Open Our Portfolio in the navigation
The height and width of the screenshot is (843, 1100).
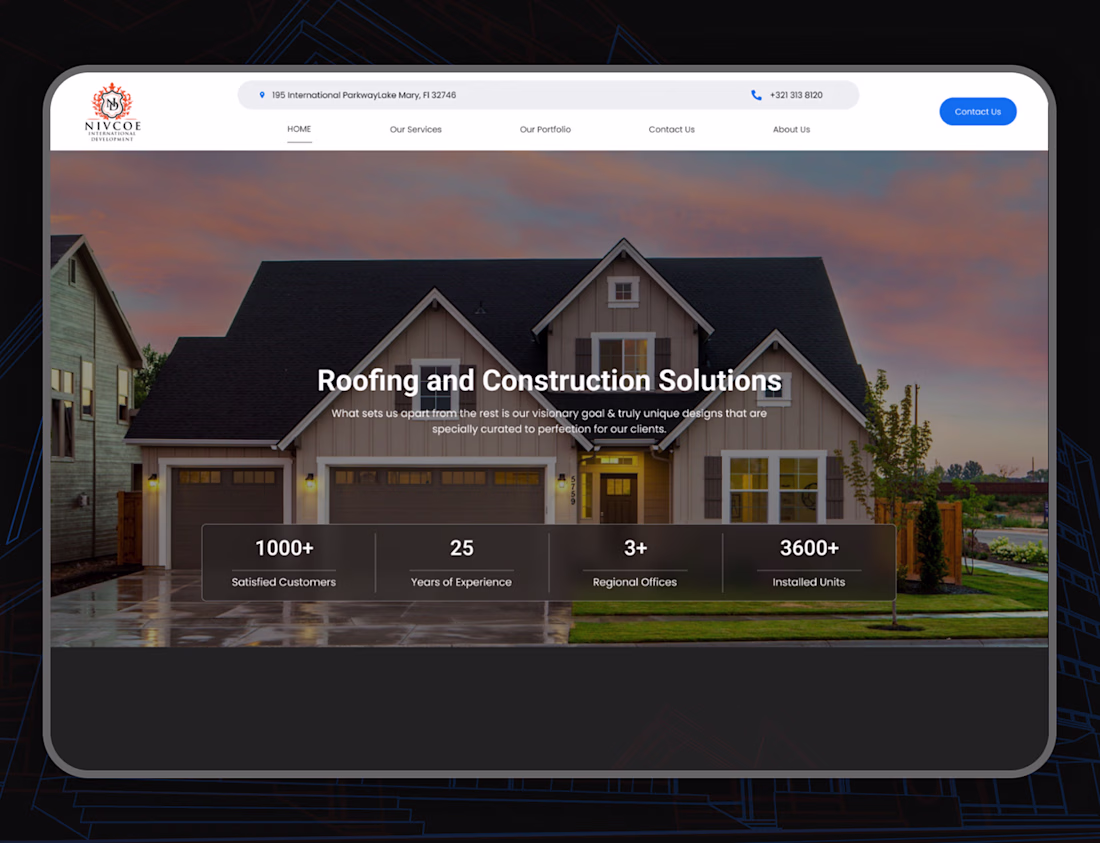(545, 130)
